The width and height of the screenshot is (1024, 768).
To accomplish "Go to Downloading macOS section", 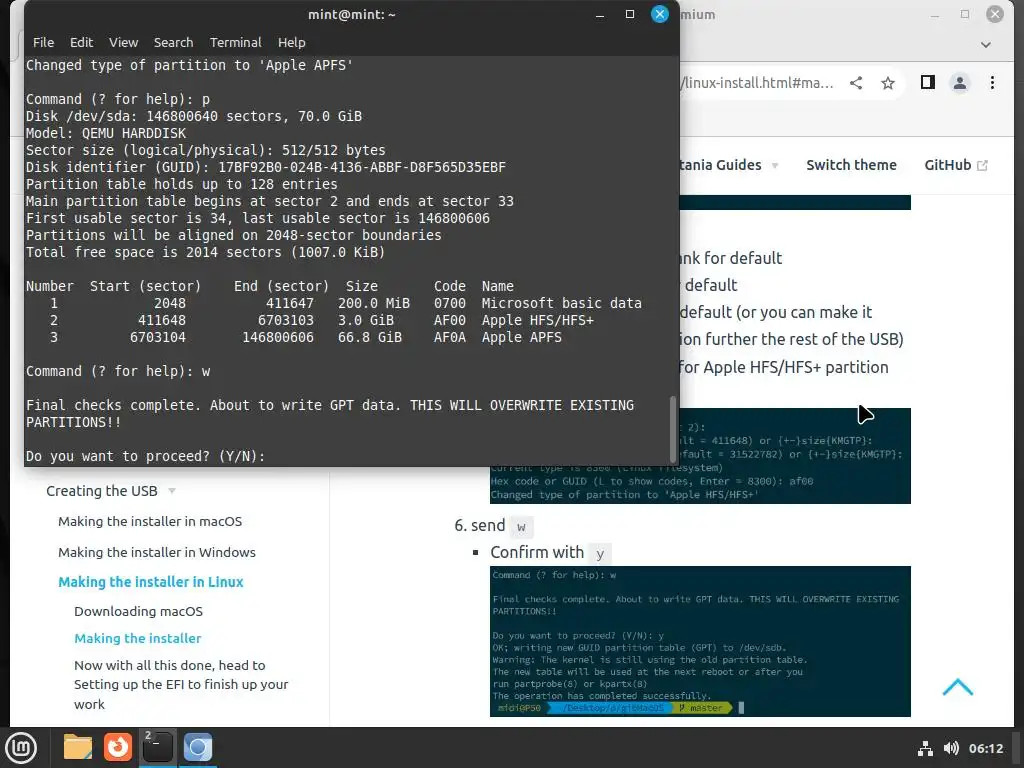I will click(x=138, y=611).
